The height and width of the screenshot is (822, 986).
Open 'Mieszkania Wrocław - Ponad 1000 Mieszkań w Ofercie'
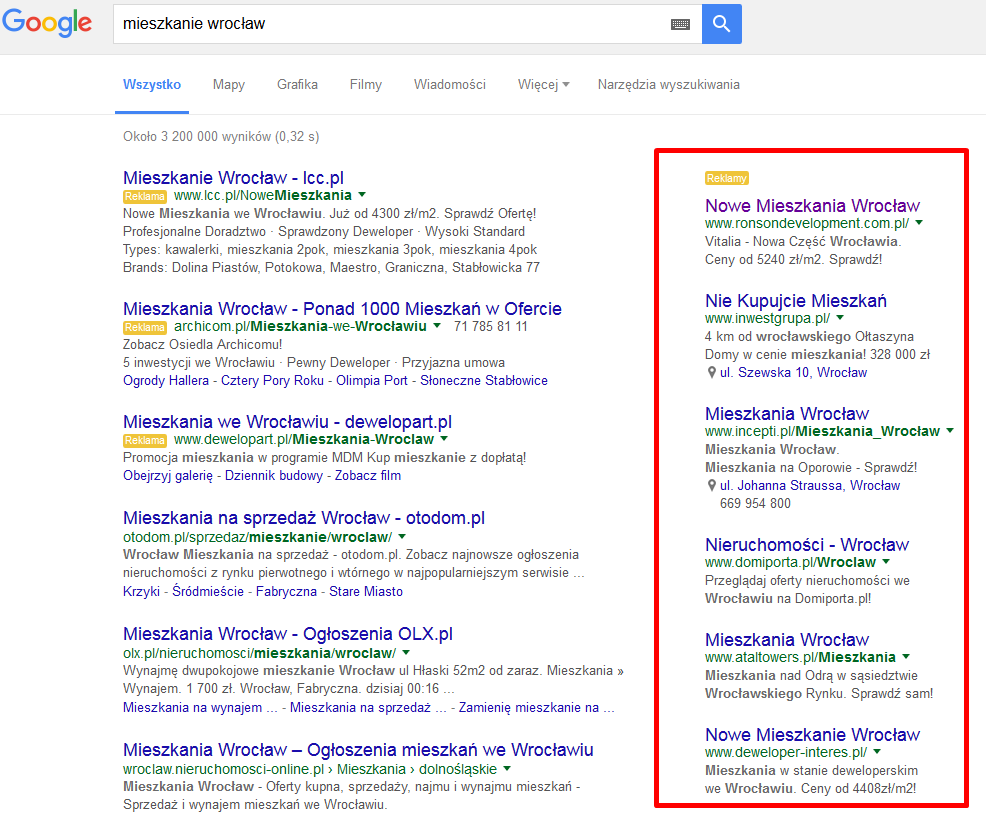342,309
